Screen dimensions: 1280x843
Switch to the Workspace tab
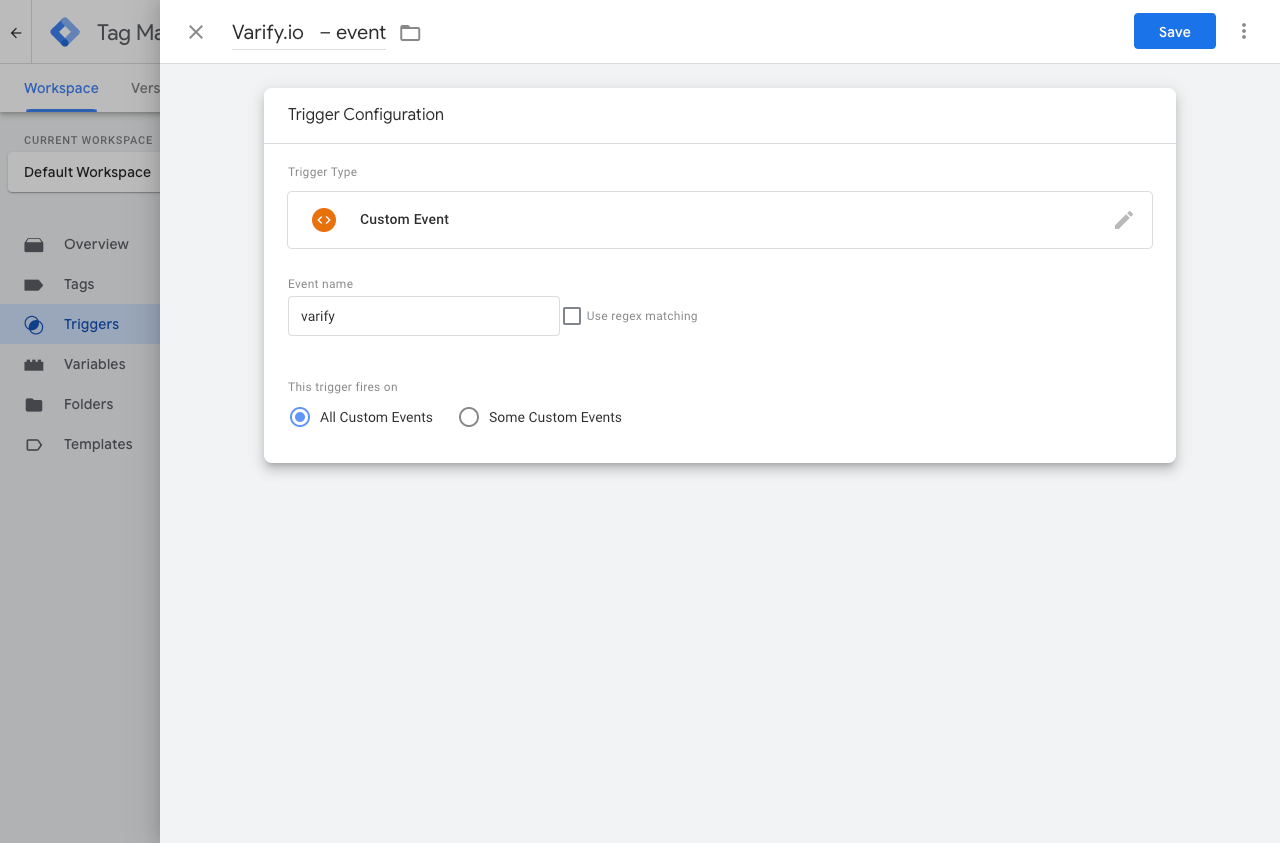tap(61, 88)
